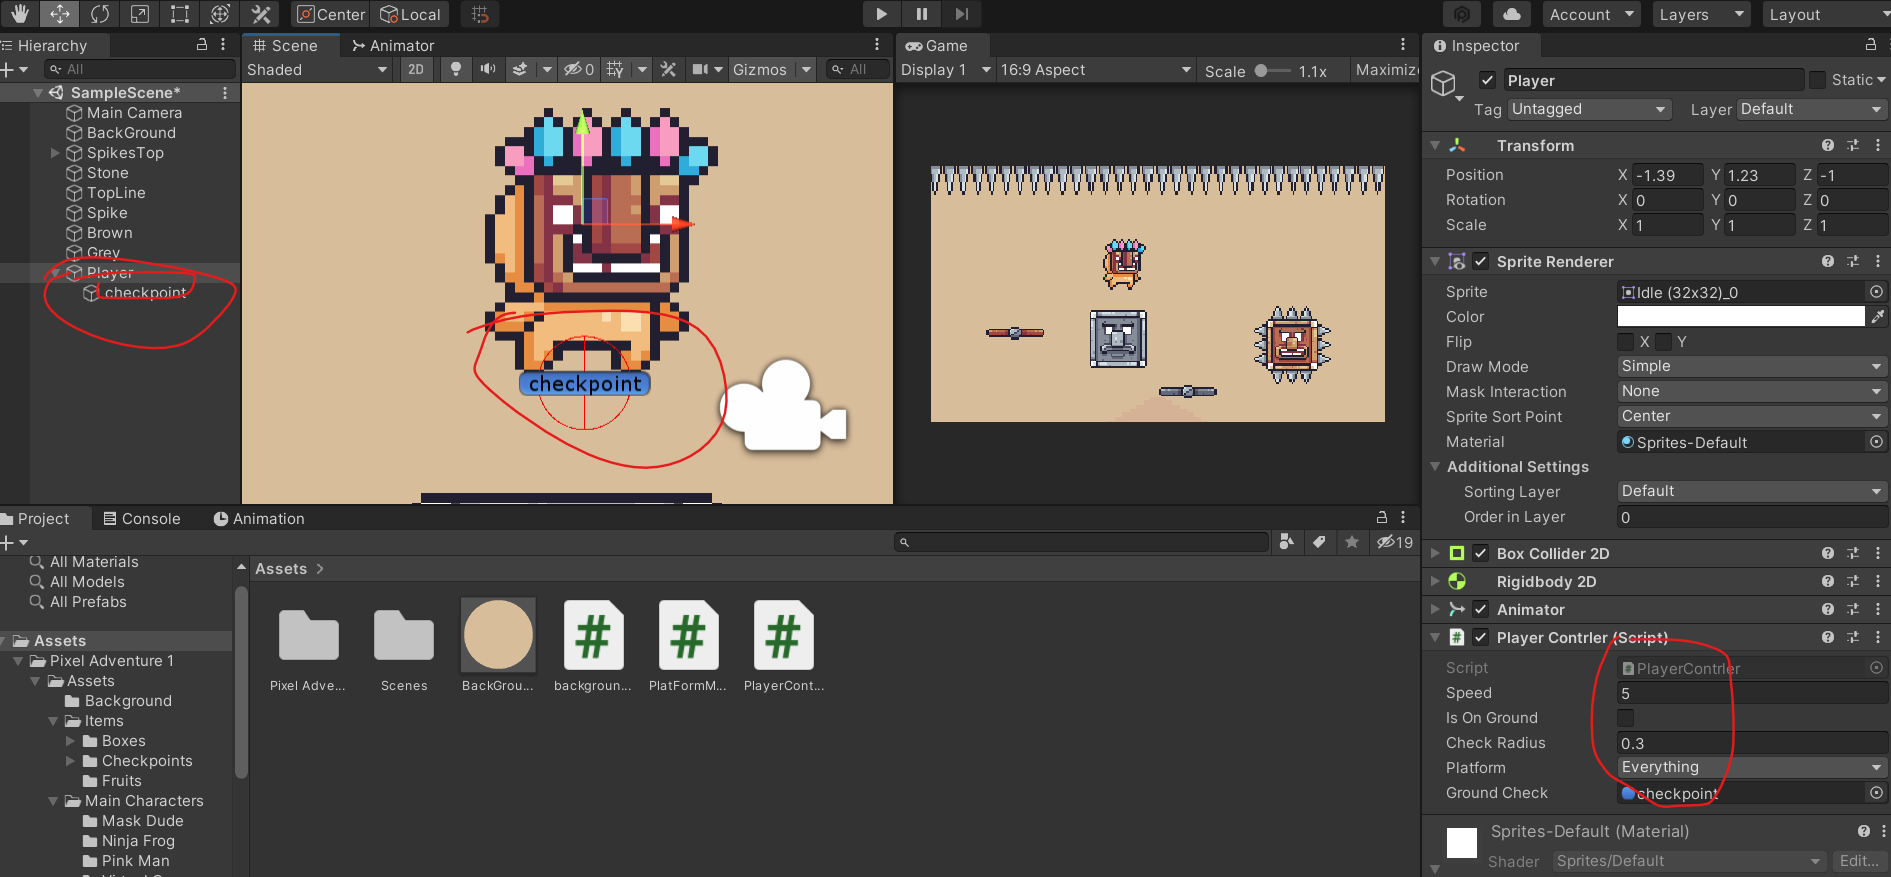Open Sprite Renderer Color swatch
Screen dimensions: 1891x877
click(x=1741, y=317)
